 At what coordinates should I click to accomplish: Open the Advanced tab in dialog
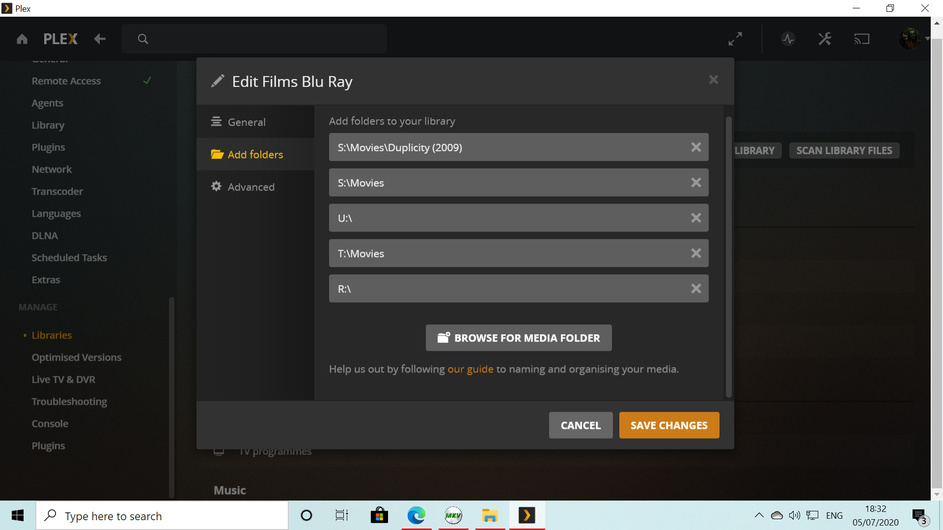(256, 187)
